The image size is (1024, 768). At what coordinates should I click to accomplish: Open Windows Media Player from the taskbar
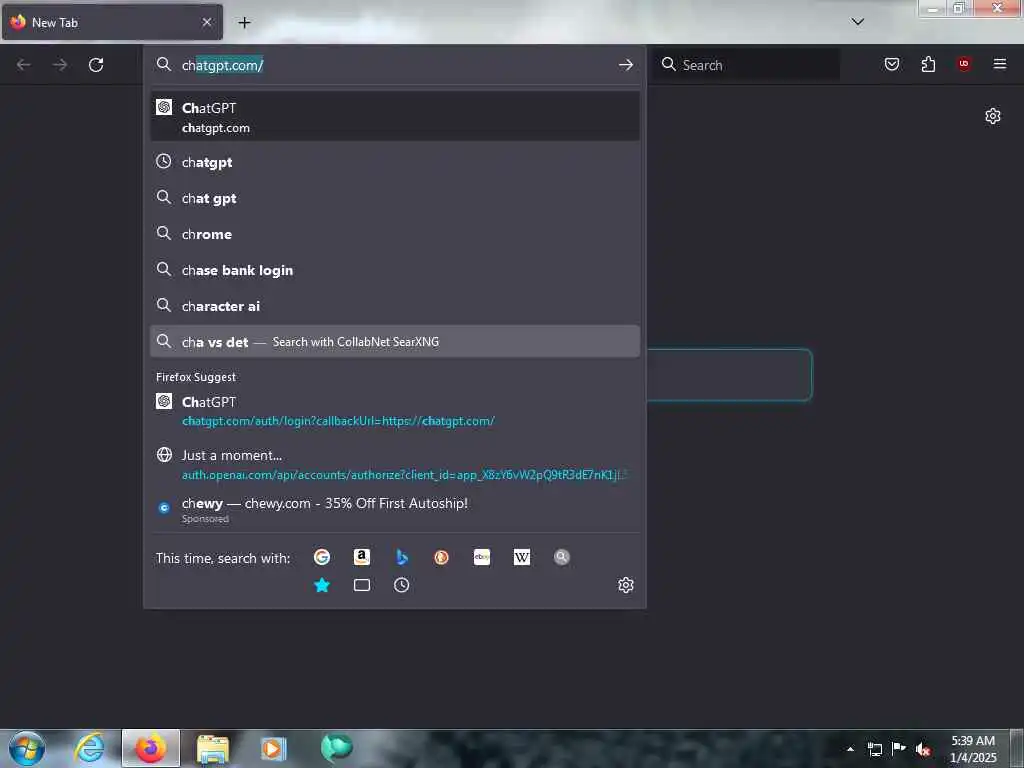(274, 748)
